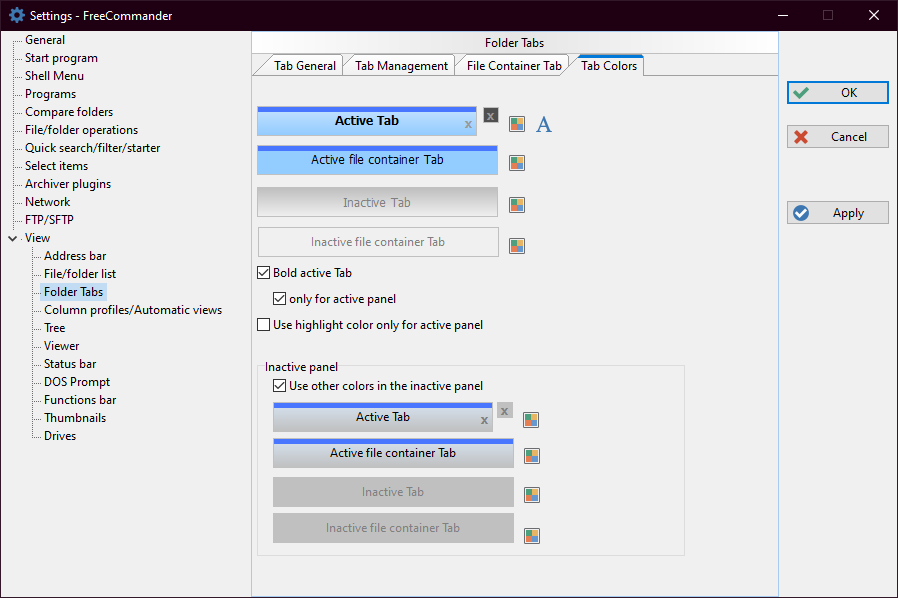This screenshot has height=598, width=898.
Task: Open the Tab Management tab
Action: (401, 66)
